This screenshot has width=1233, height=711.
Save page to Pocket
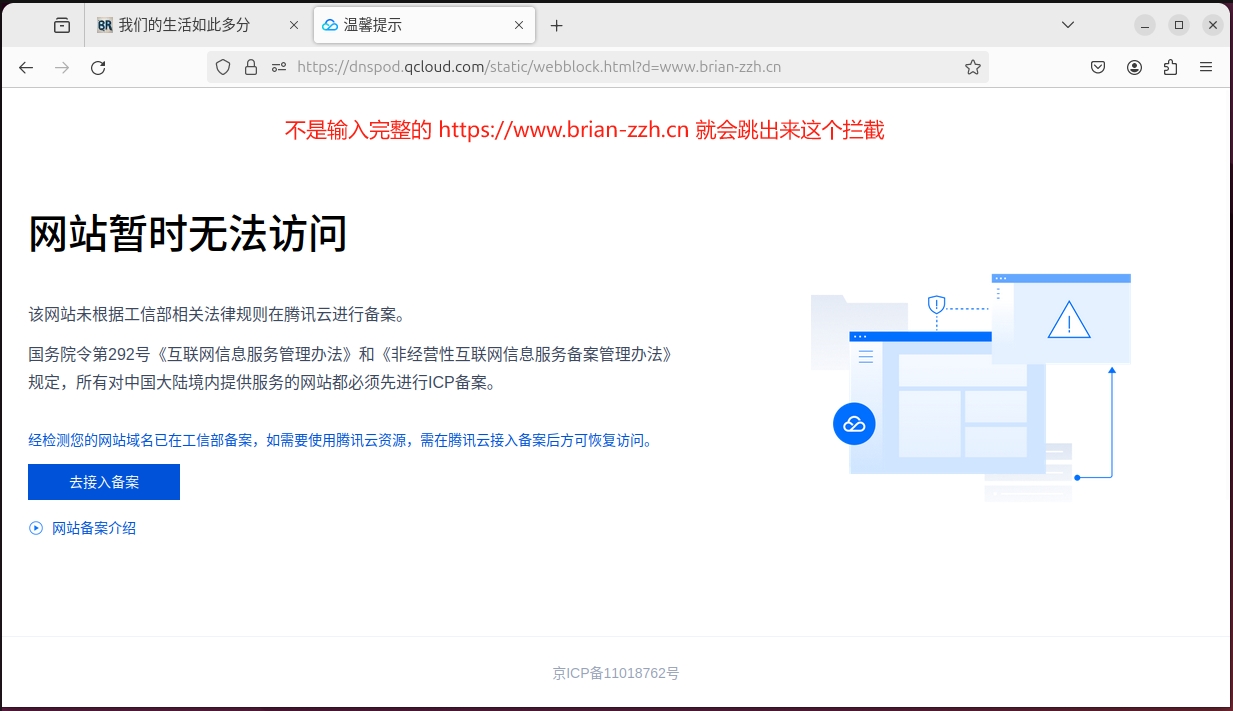click(x=1098, y=67)
